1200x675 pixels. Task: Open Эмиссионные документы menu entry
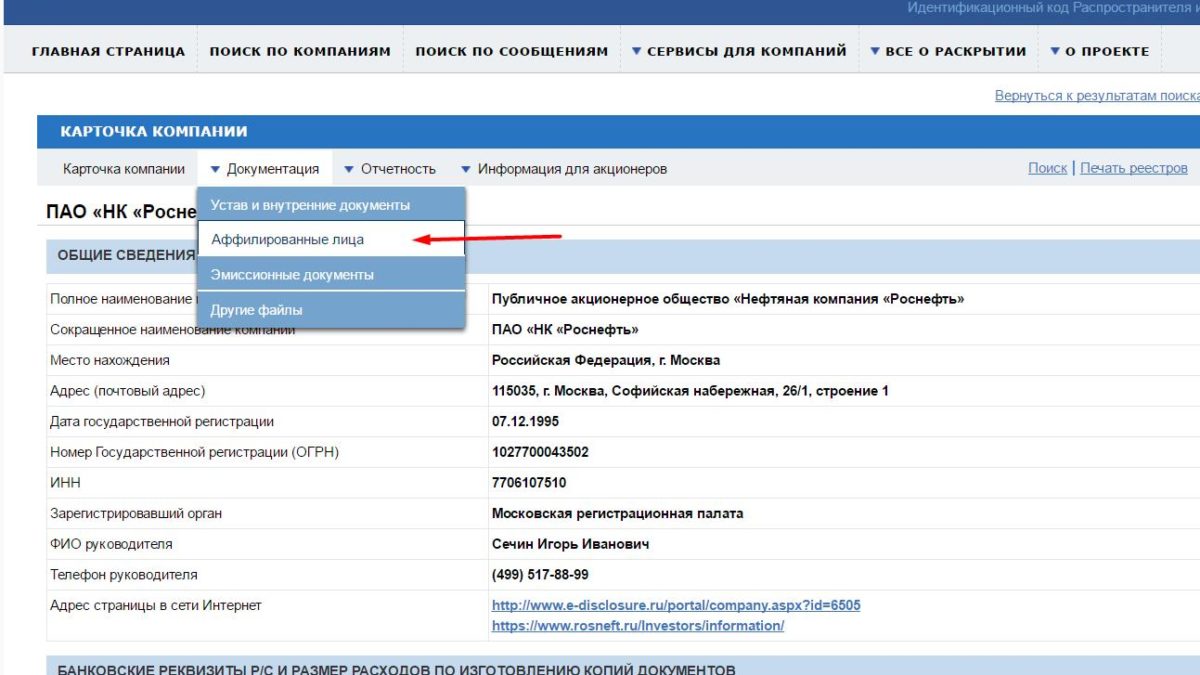331,274
